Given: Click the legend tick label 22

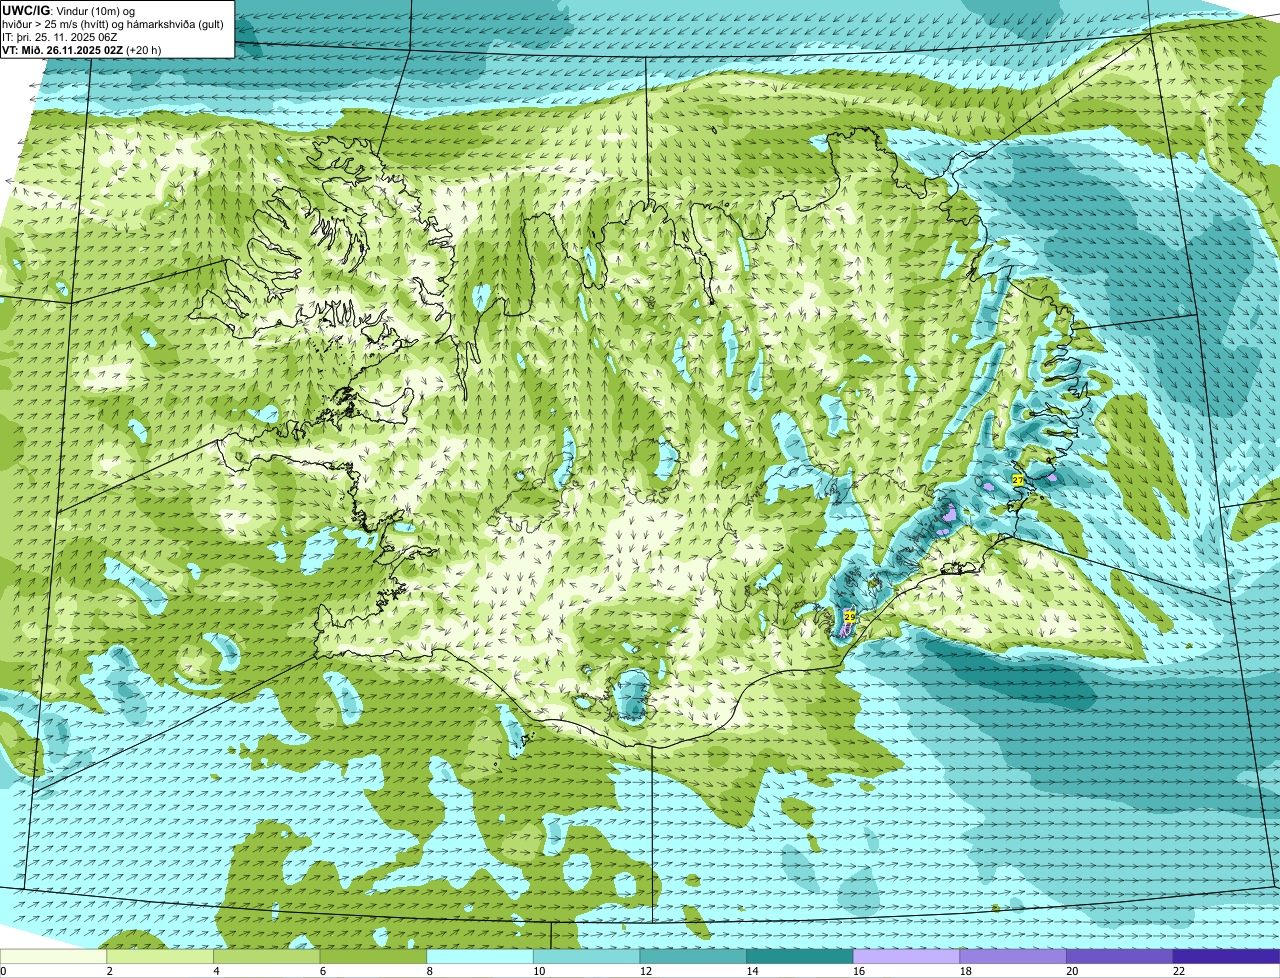Looking at the screenshot, I should click(x=1179, y=971).
